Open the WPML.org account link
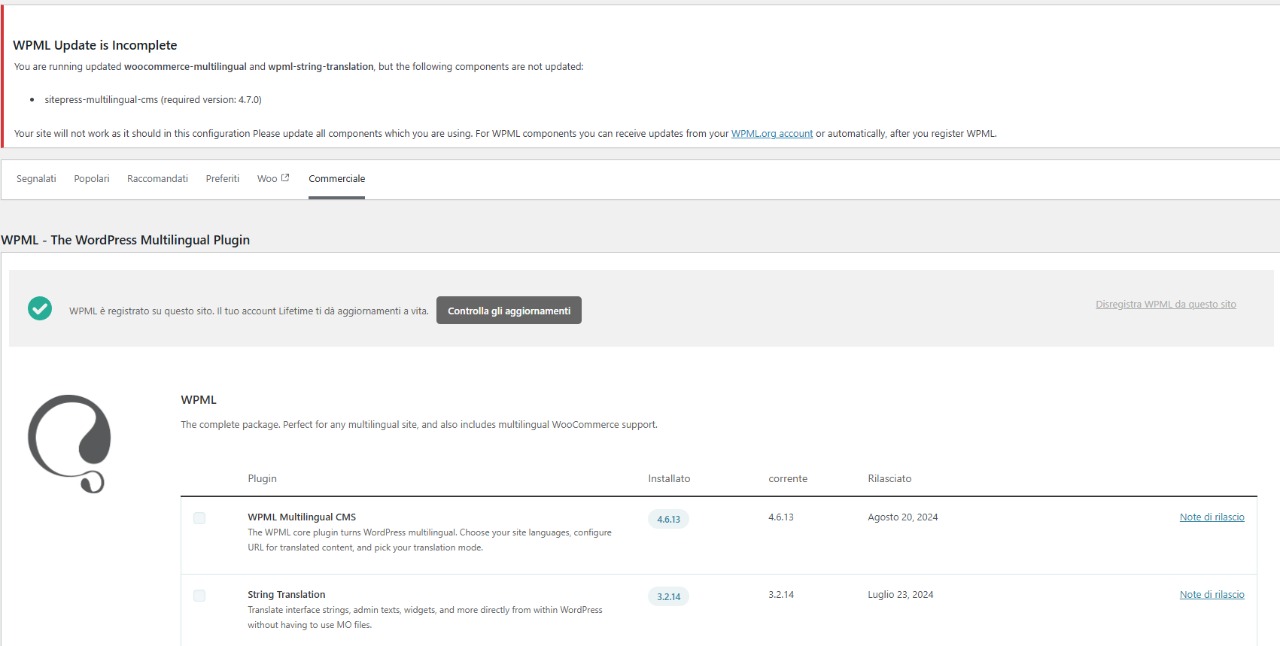Image resolution: width=1280 pixels, height=646 pixels. click(x=772, y=133)
